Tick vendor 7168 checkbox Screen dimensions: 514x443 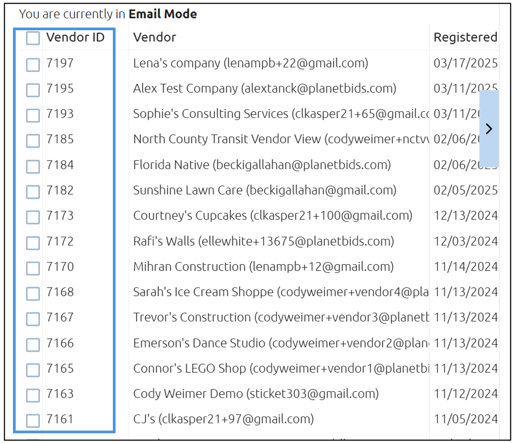coord(33,293)
